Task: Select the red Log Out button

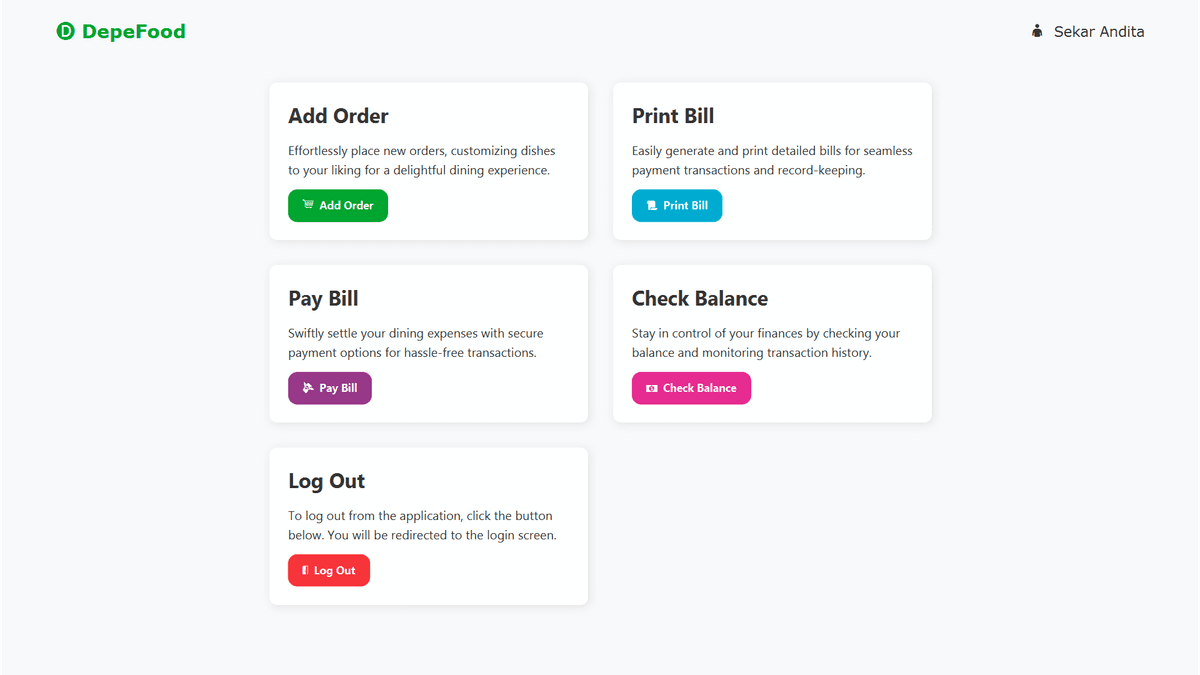Action: [x=329, y=571]
